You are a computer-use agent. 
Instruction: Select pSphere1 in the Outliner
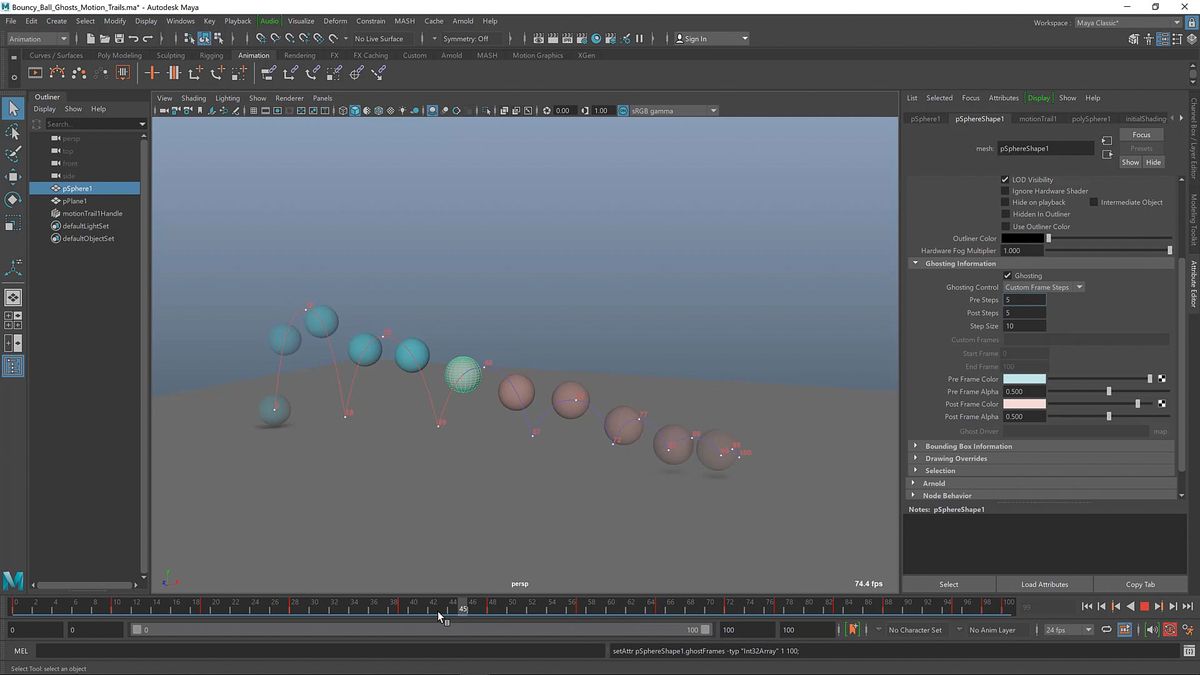(x=77, y=188)
